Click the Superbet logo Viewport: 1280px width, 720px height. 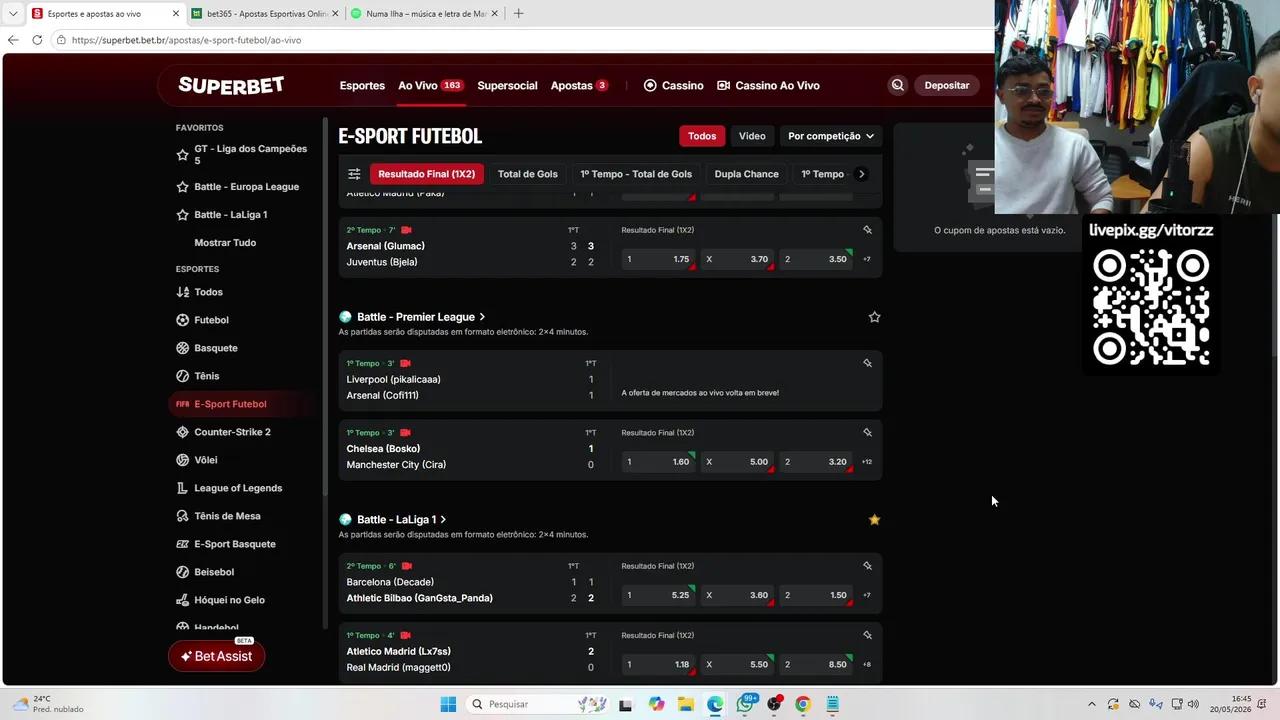pos(231,85)
